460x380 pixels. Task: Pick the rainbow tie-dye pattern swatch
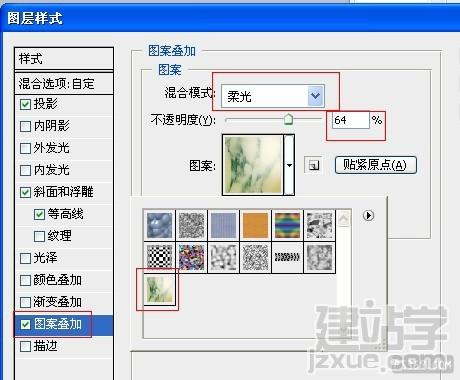(287, 225)
